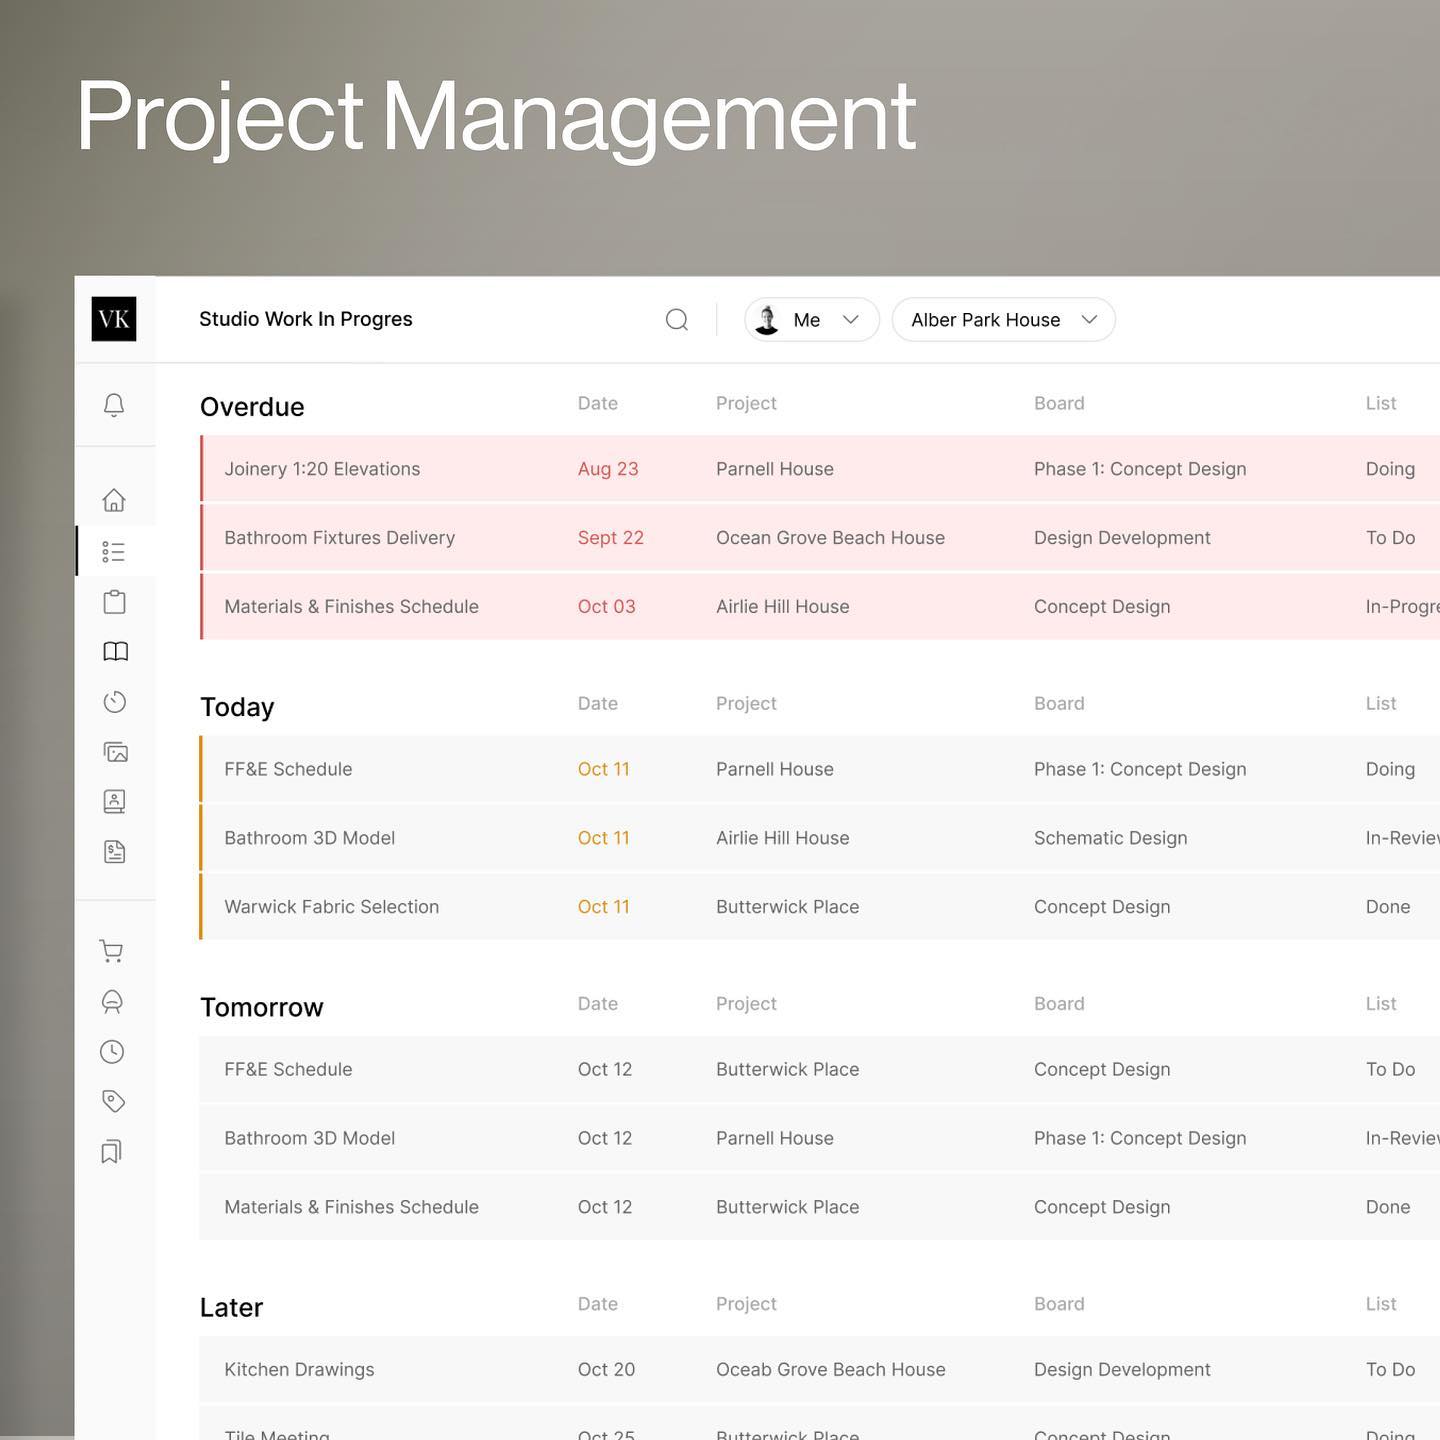The image size is (1440, 1440).
Task: Go to Home via house icon
Action: coord(114,499)
